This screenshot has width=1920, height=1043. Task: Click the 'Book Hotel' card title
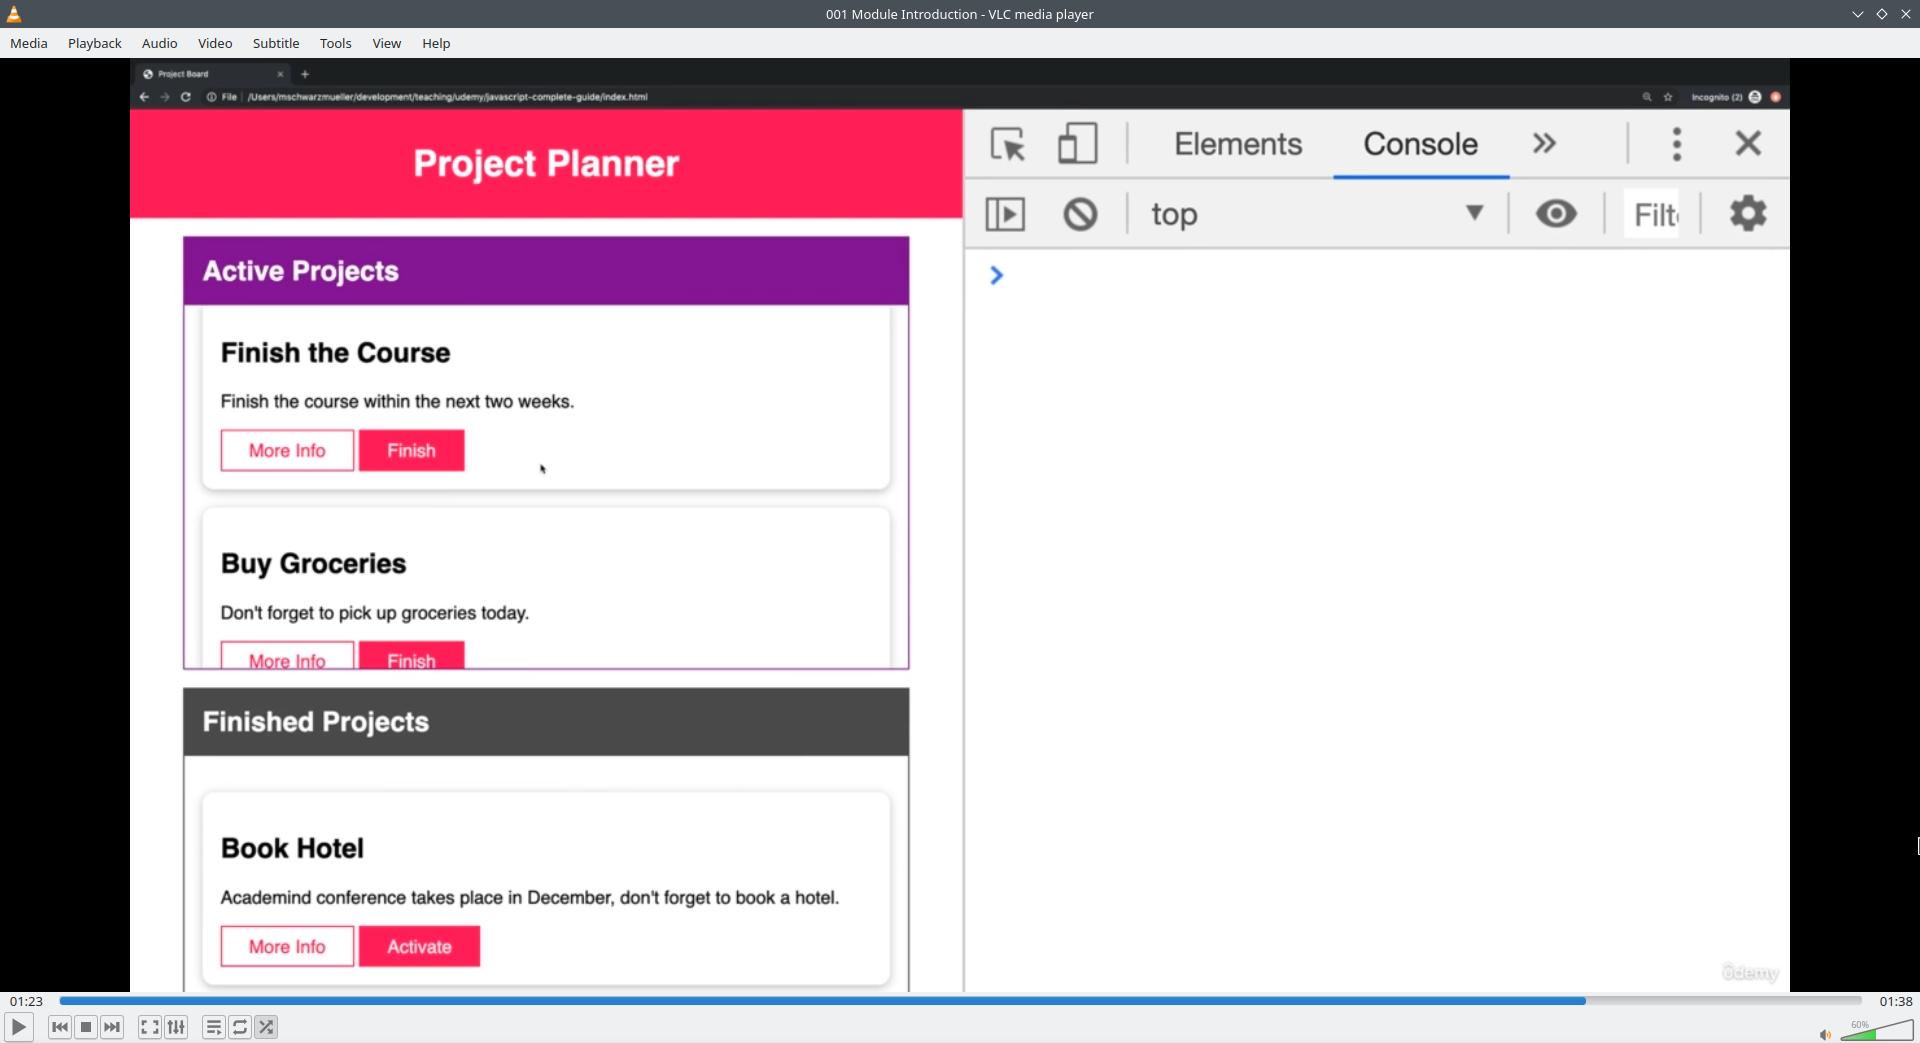pos(292,848)
